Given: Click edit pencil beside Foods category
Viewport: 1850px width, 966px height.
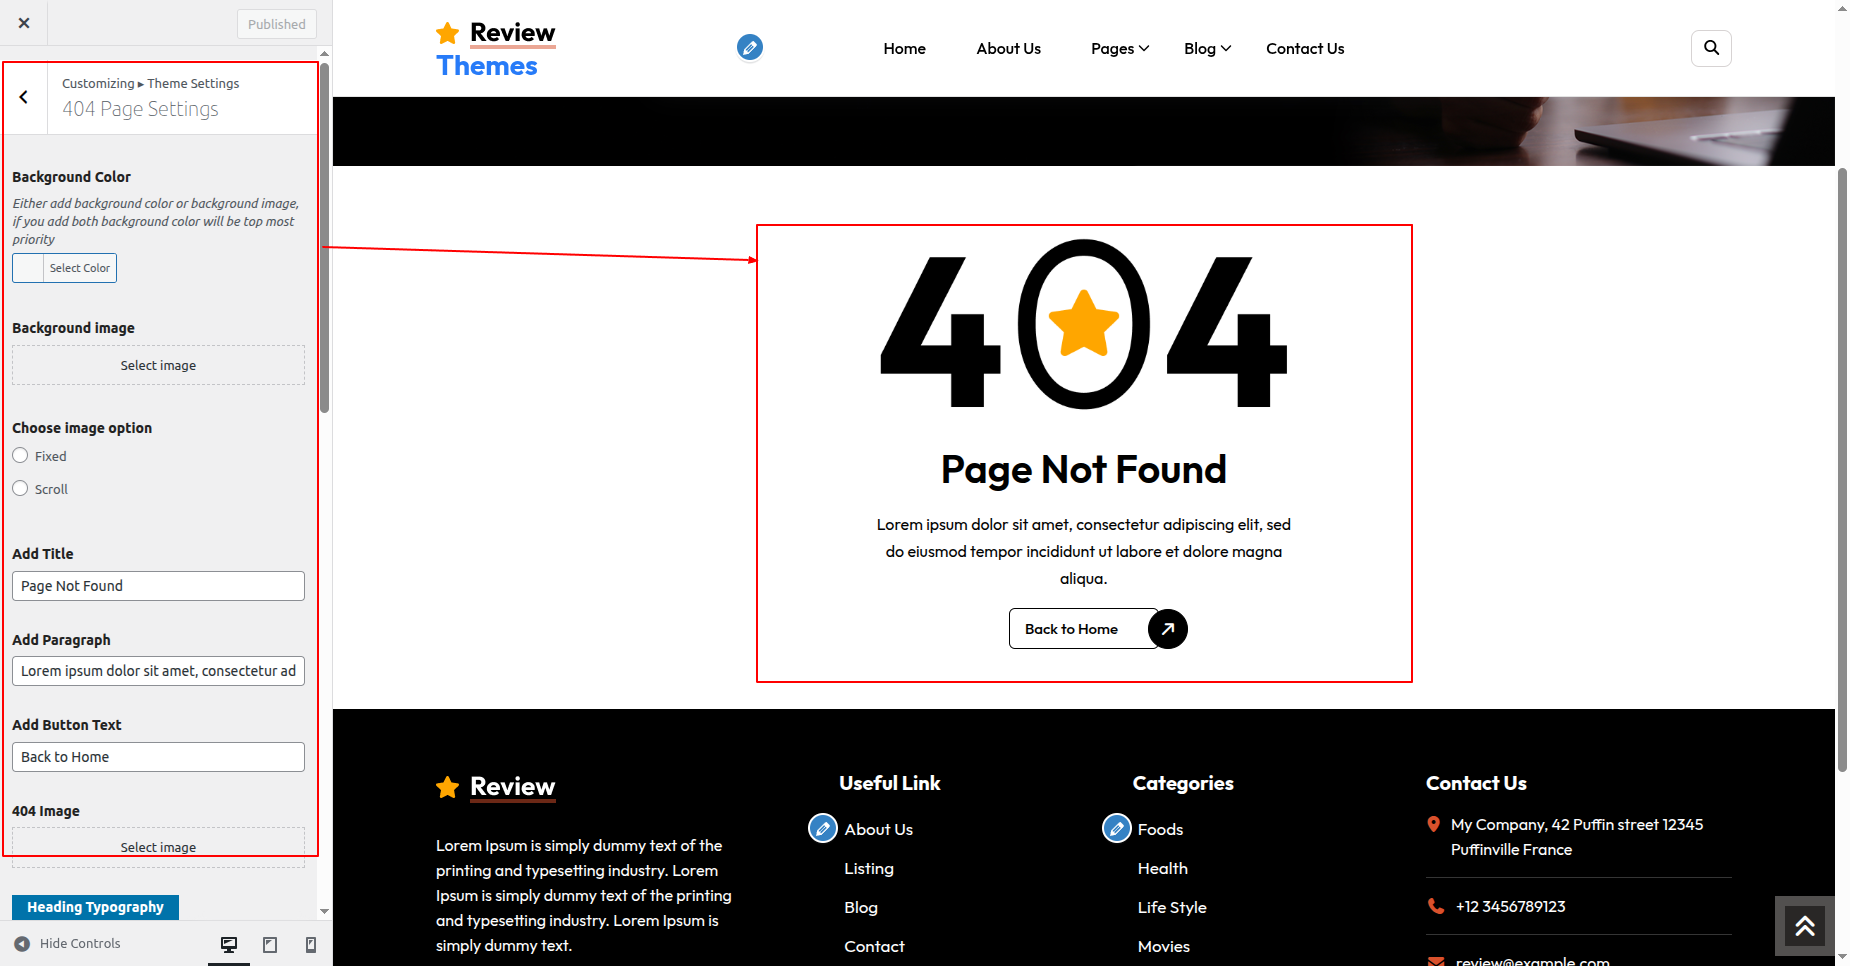Looking at the screenshot, I should point(1116,829).
